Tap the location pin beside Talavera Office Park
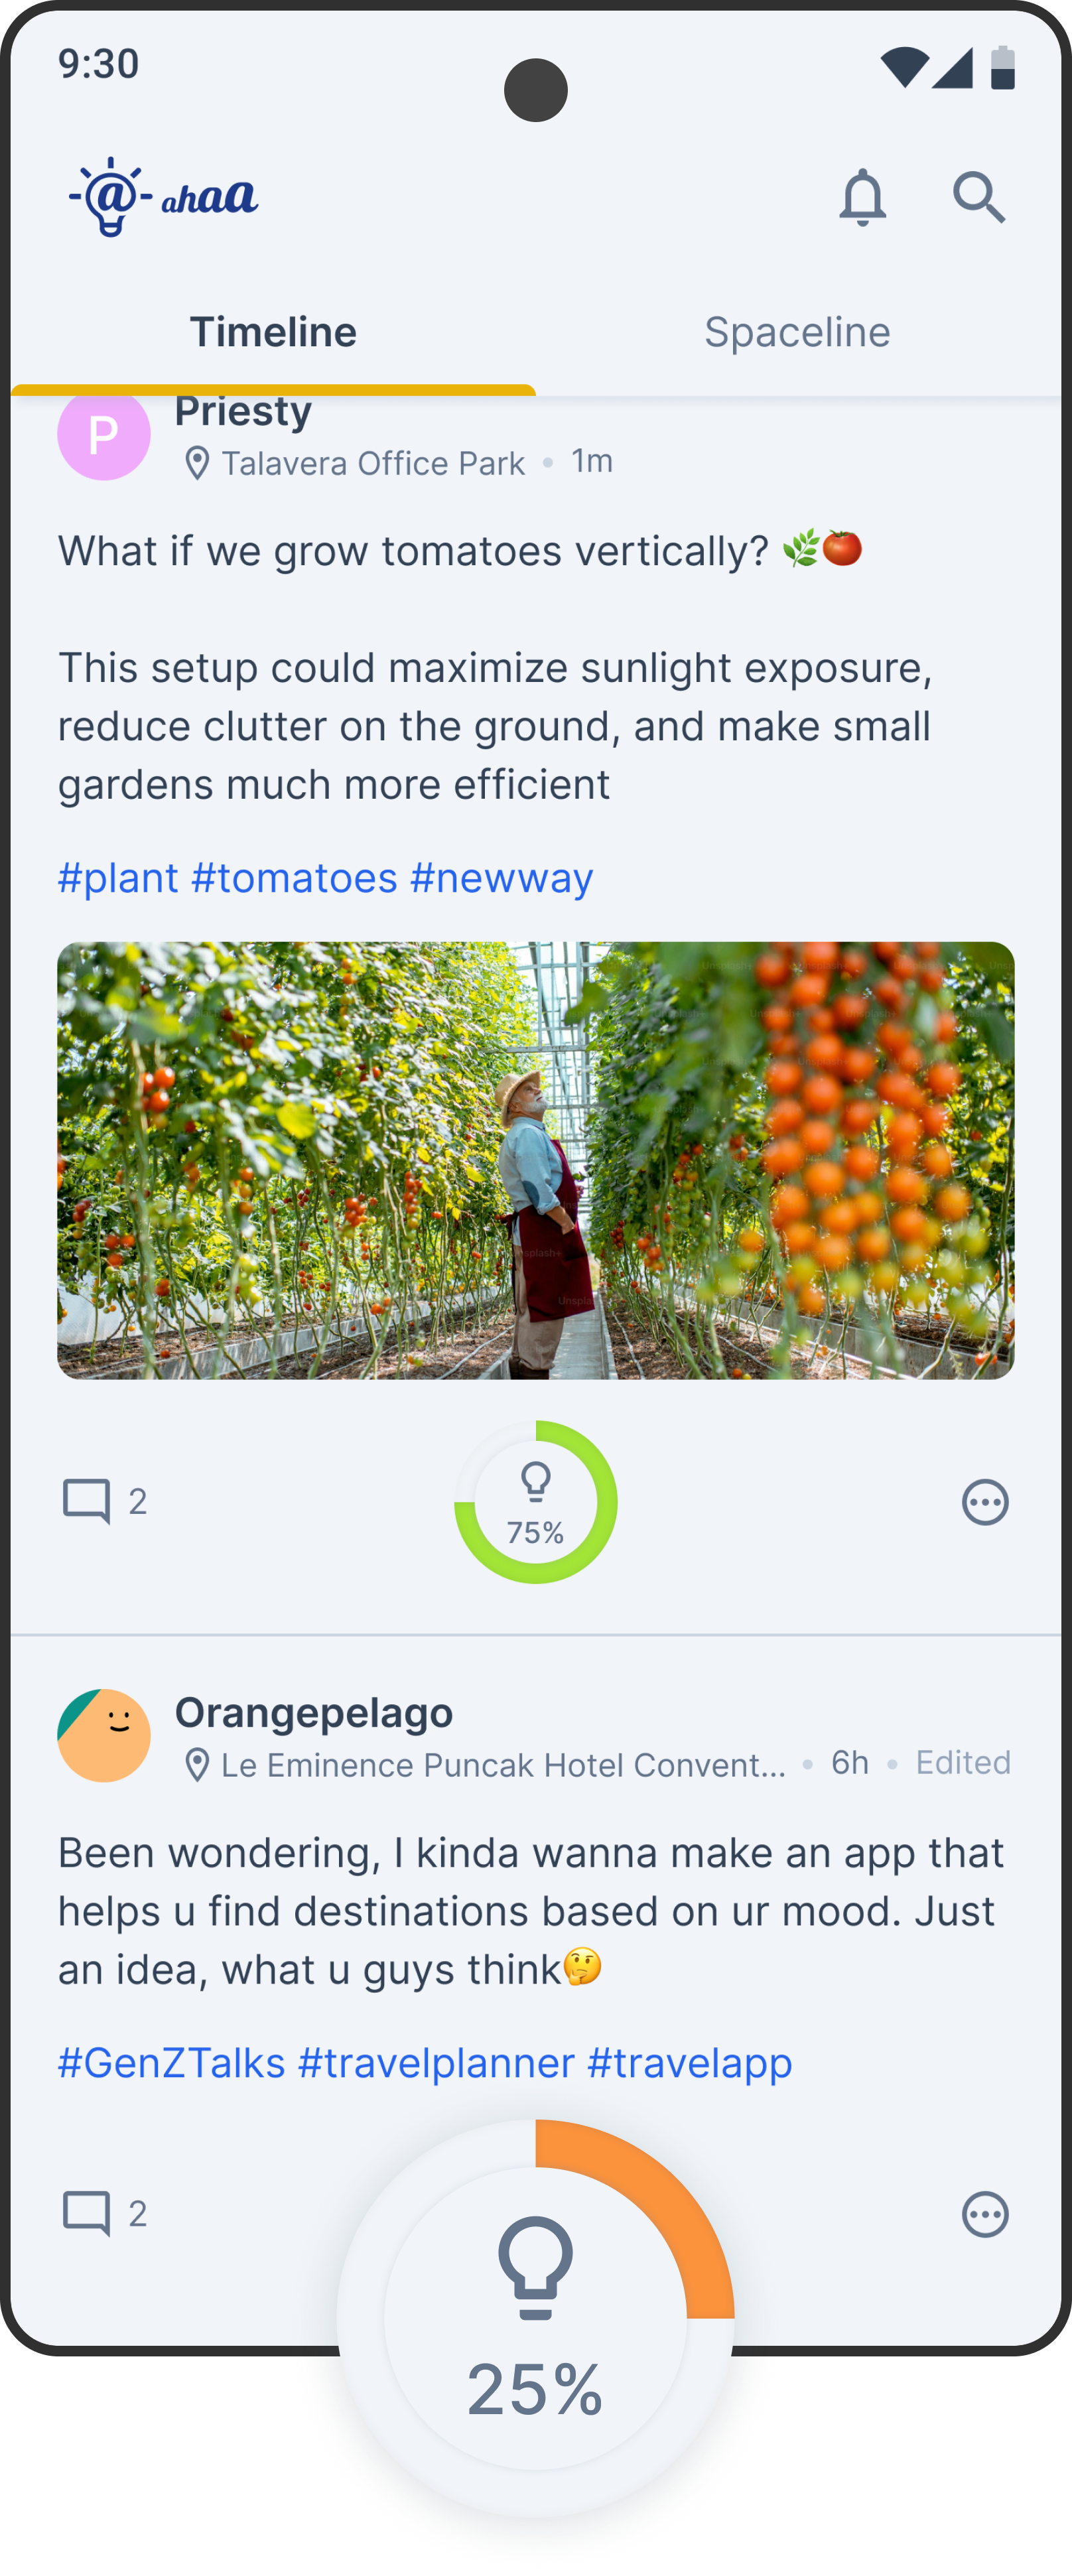 [x=198, y=463]
